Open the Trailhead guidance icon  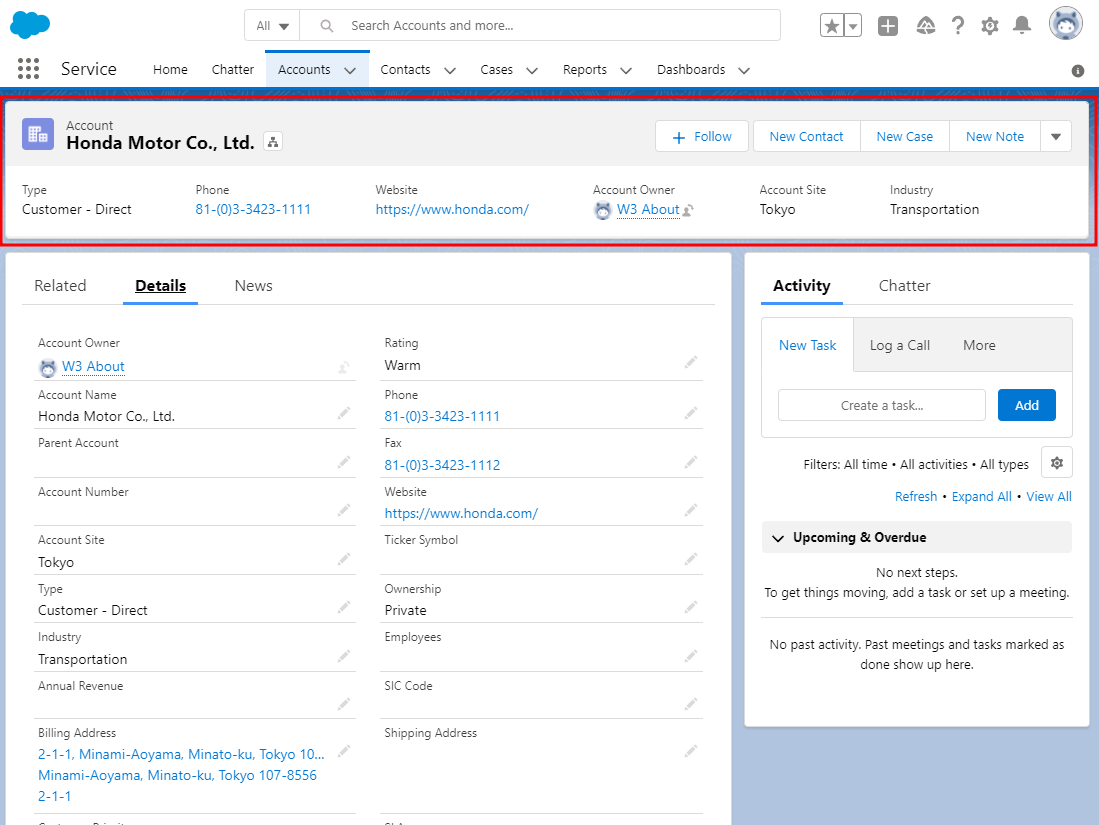coord(926,26)
